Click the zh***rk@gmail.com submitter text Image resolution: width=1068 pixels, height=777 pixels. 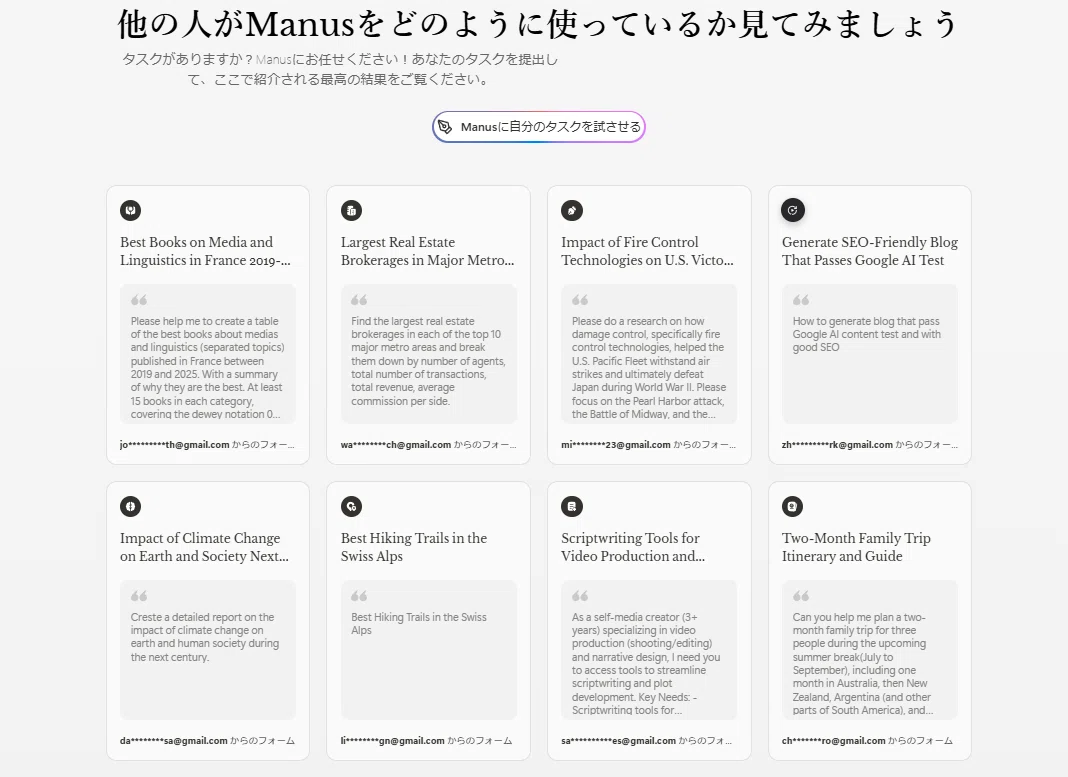(837, 445)
